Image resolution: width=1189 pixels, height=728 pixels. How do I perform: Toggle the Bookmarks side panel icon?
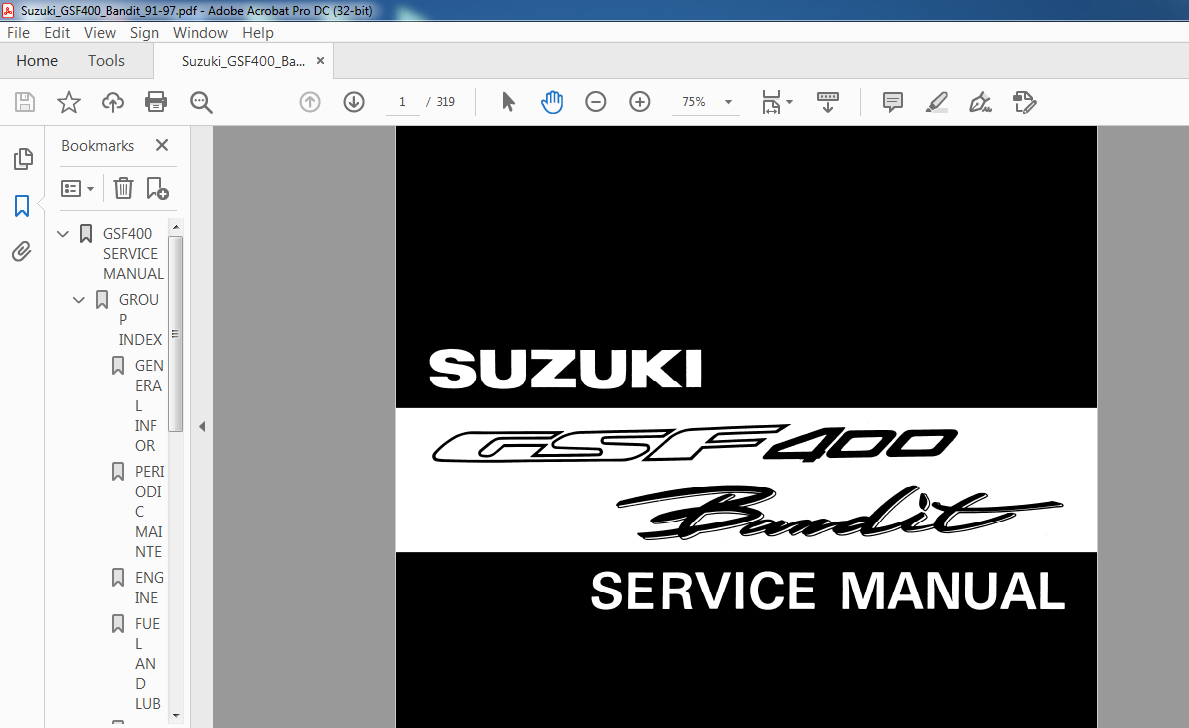22,206
